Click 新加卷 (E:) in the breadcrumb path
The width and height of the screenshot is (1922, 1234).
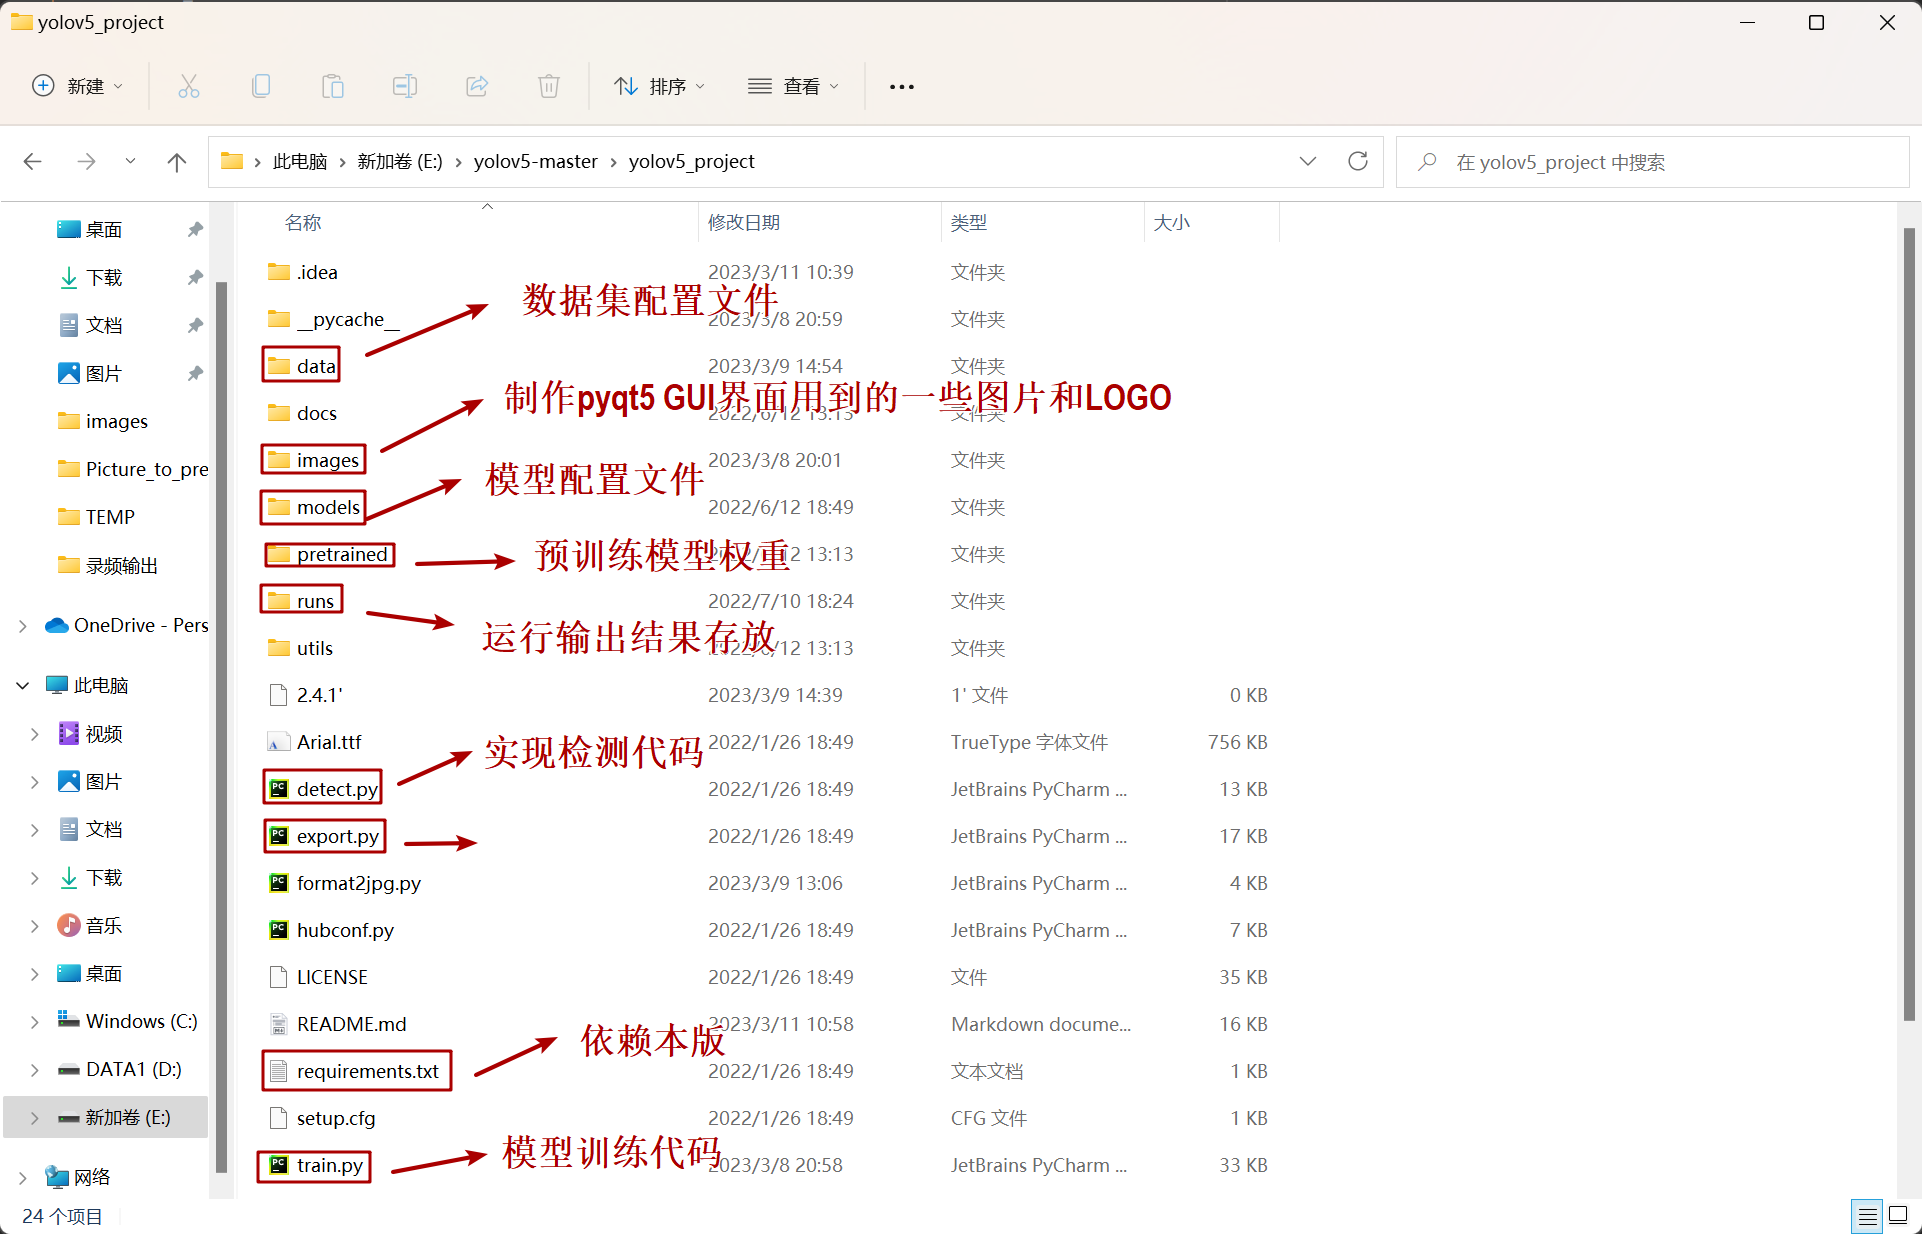[400, 161]
